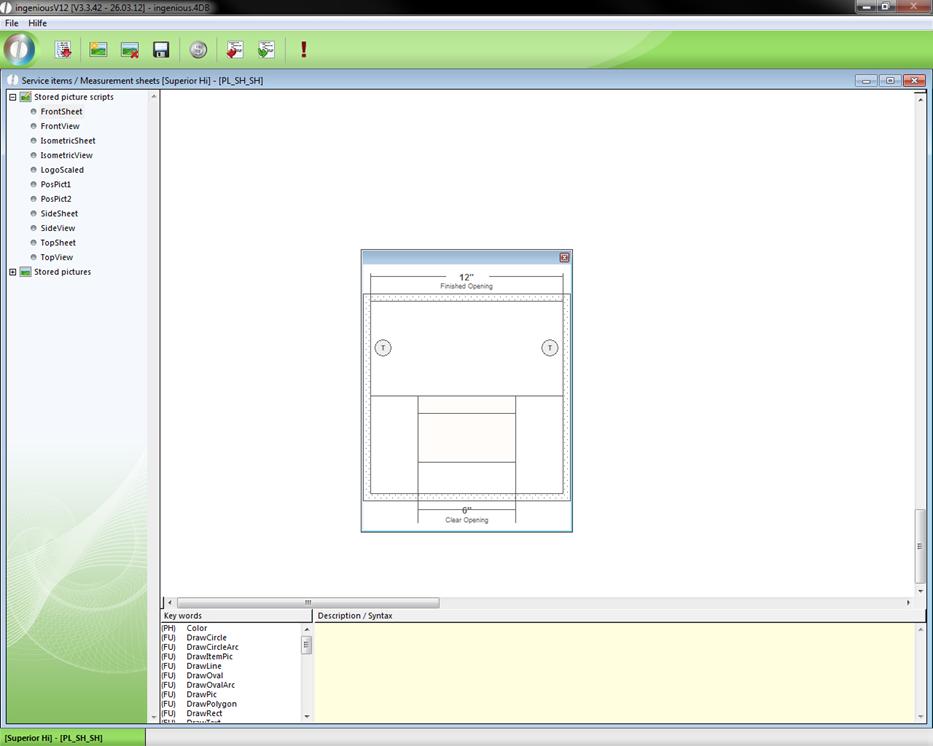Click the ingenious round logo button

coord(19,49)
